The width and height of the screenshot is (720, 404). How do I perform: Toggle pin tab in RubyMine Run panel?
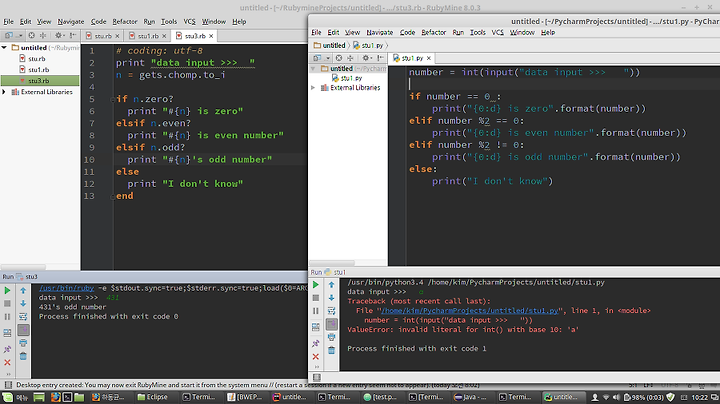point(7,349)
